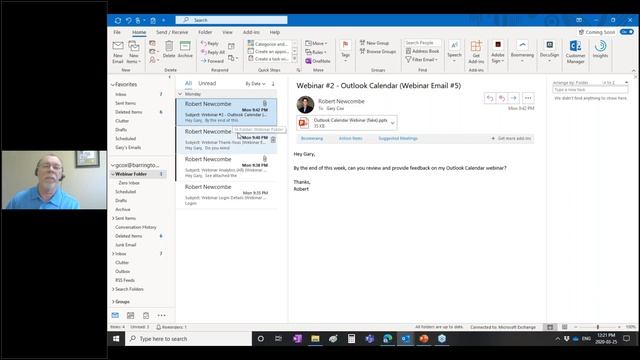This screenshot has width=640, height=360.
Task: Send message to OneNote
Action: 318,61
